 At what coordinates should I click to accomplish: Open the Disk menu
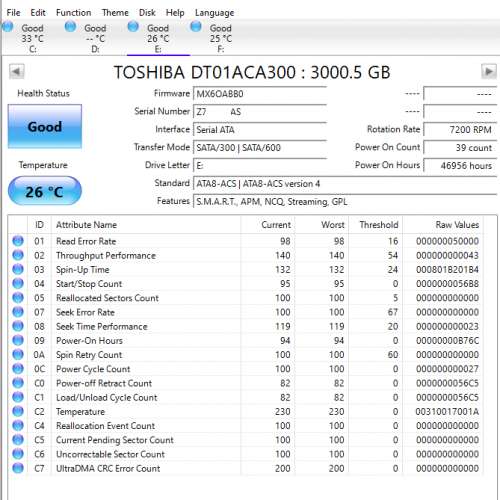pos(147,13)
